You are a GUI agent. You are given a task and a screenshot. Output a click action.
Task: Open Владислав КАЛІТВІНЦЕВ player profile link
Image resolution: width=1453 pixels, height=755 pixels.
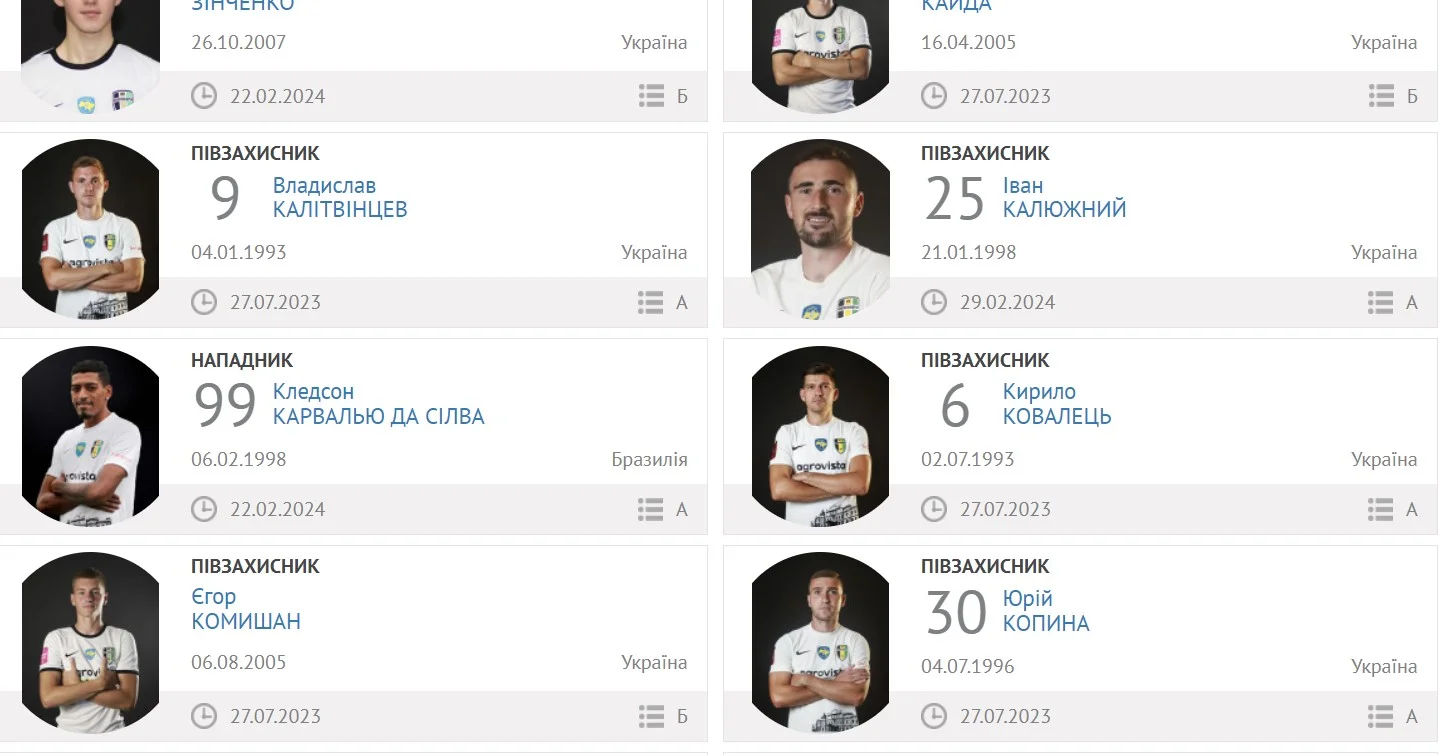coord(340,198)
